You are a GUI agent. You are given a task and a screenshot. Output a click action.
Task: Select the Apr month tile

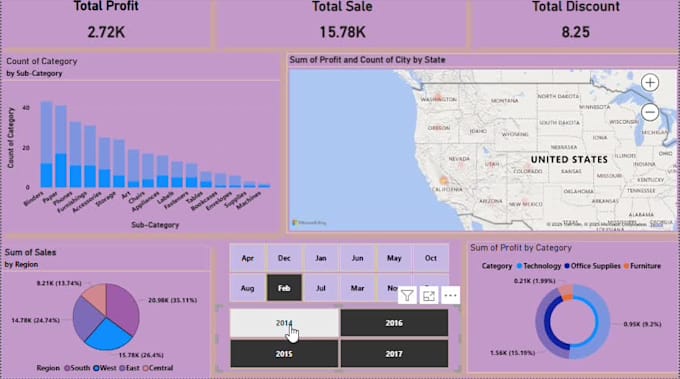point(247,258)
